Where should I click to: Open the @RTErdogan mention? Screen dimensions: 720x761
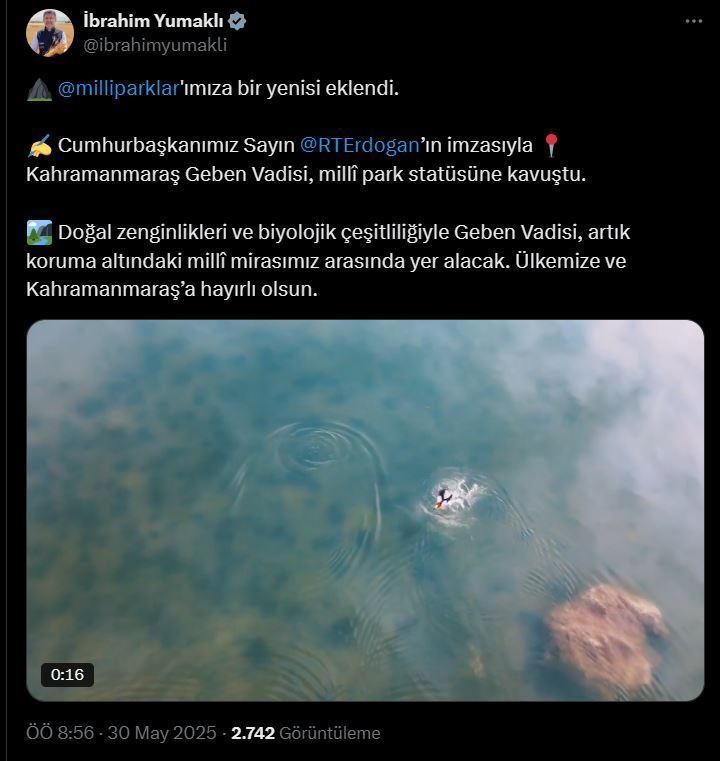[359, 146]
